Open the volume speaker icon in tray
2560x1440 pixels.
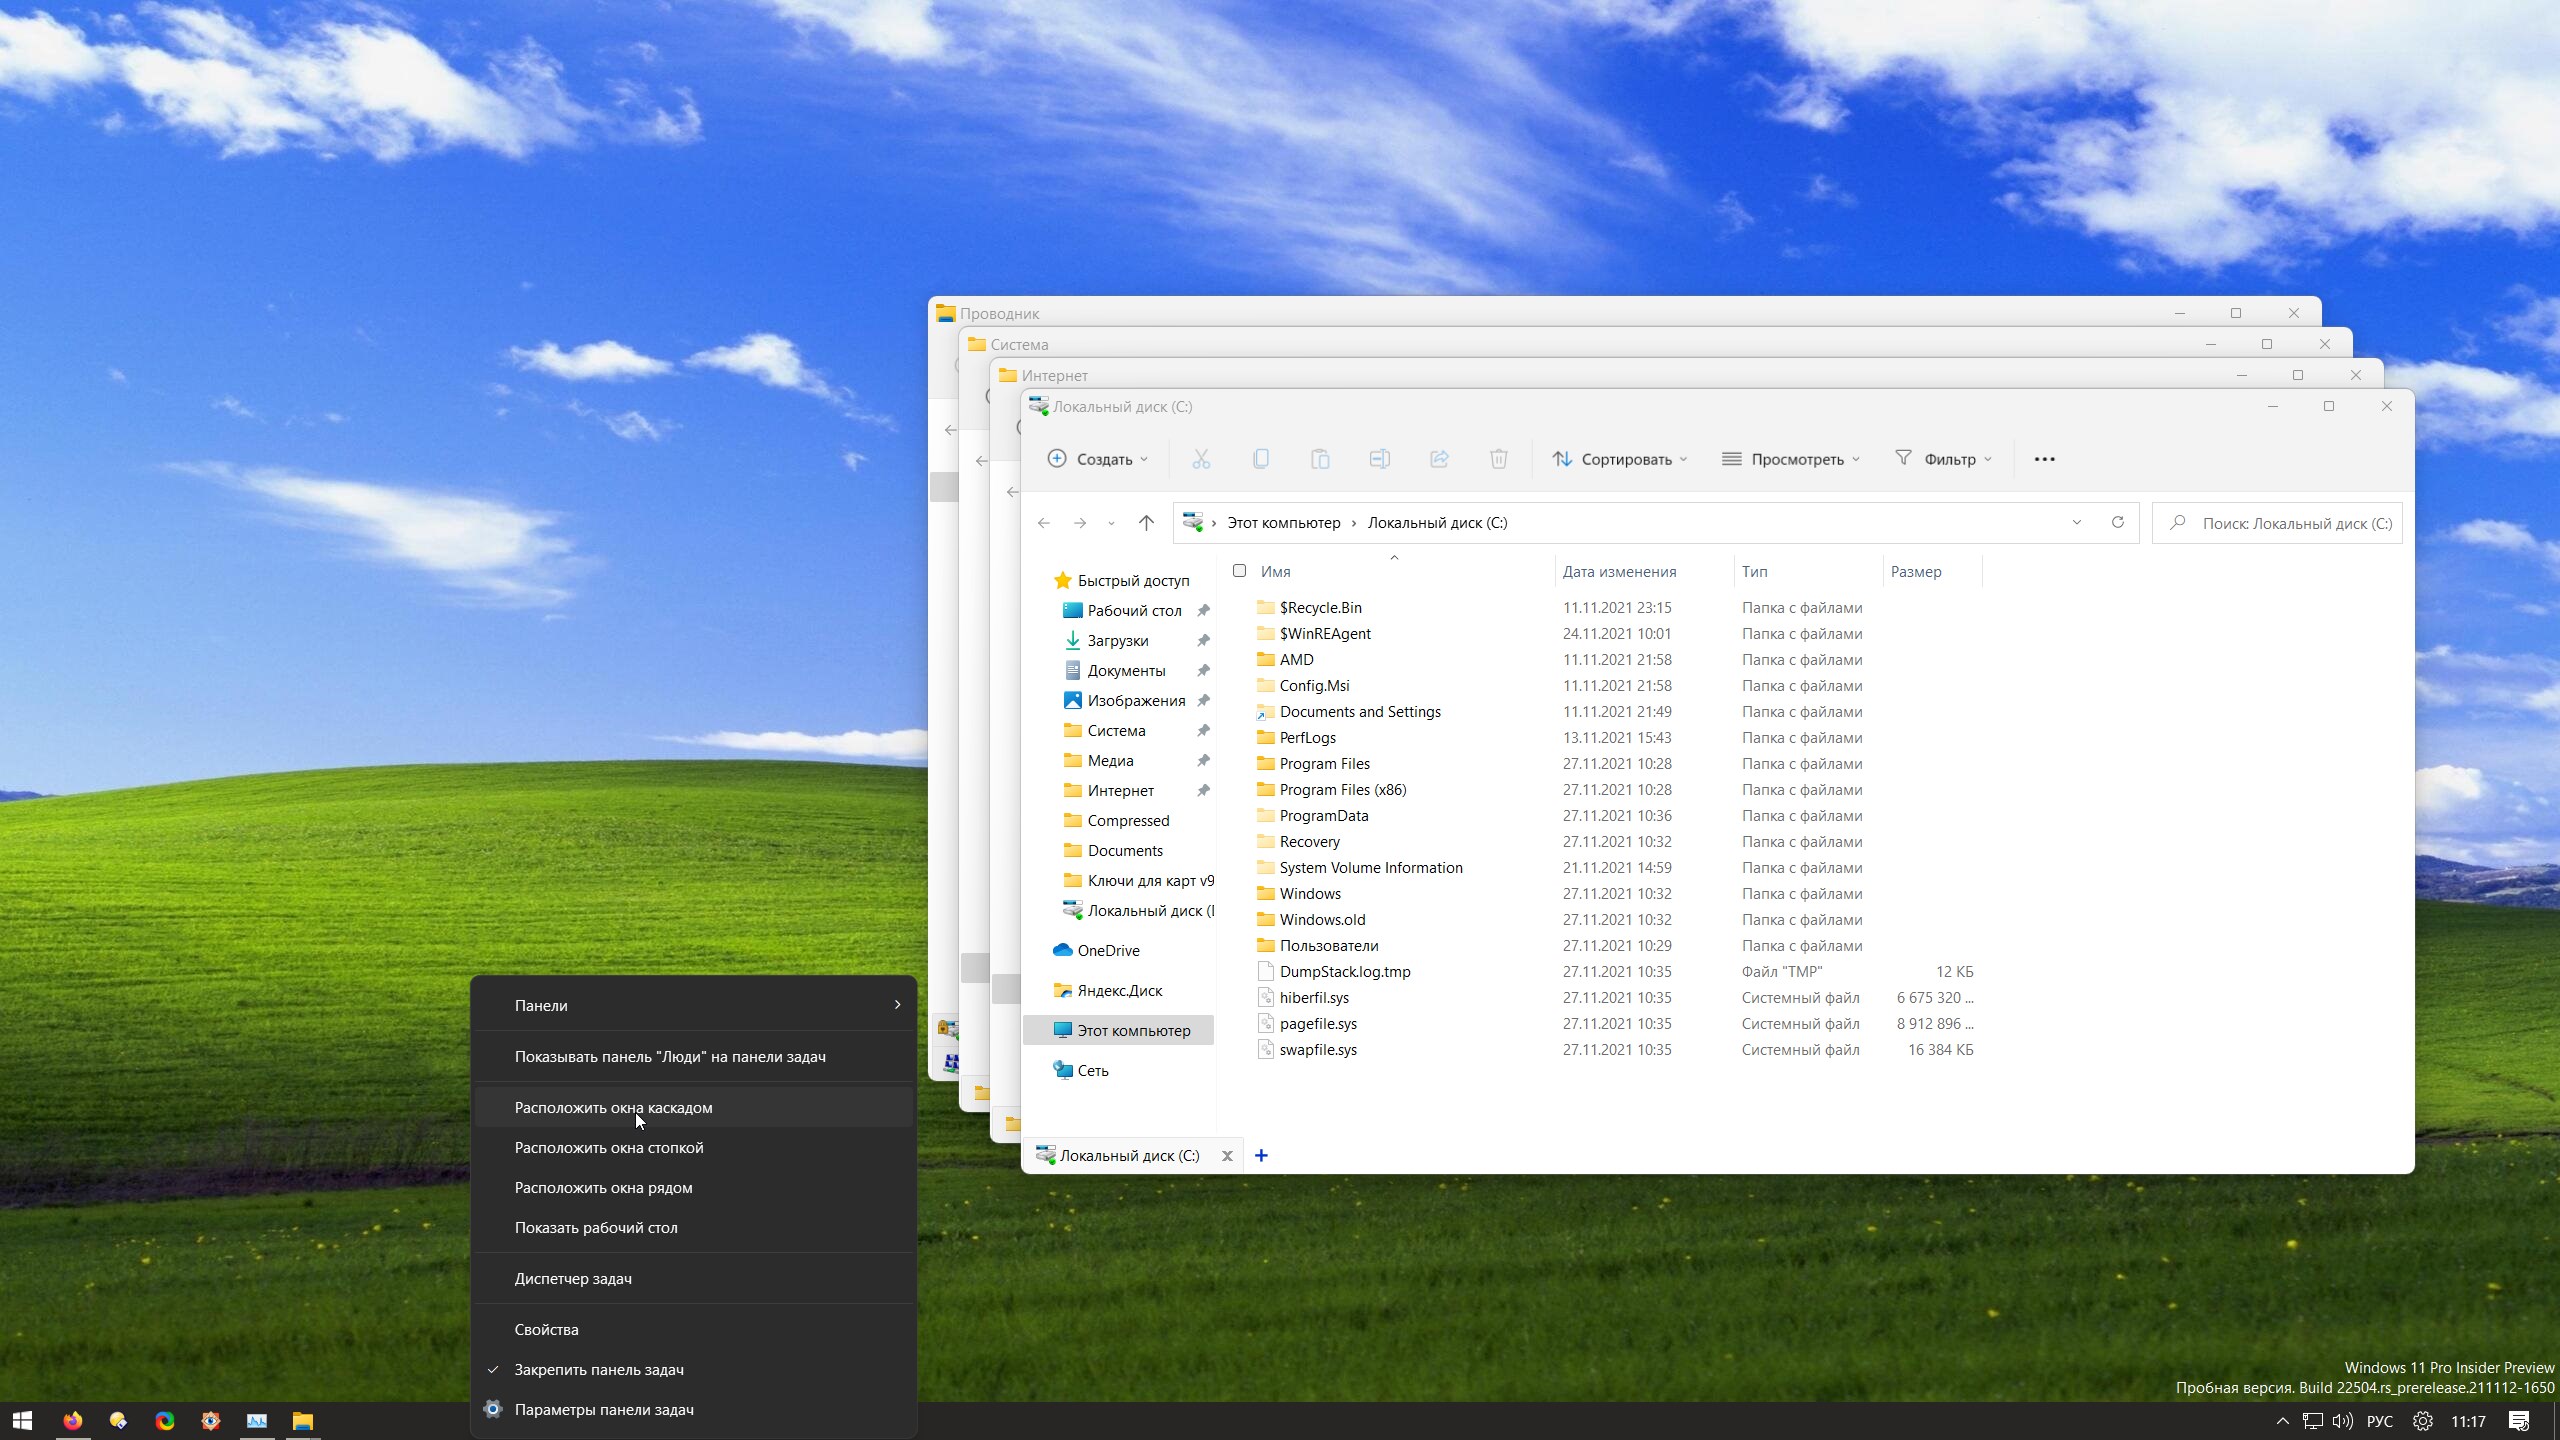tap(2342, 1421)
